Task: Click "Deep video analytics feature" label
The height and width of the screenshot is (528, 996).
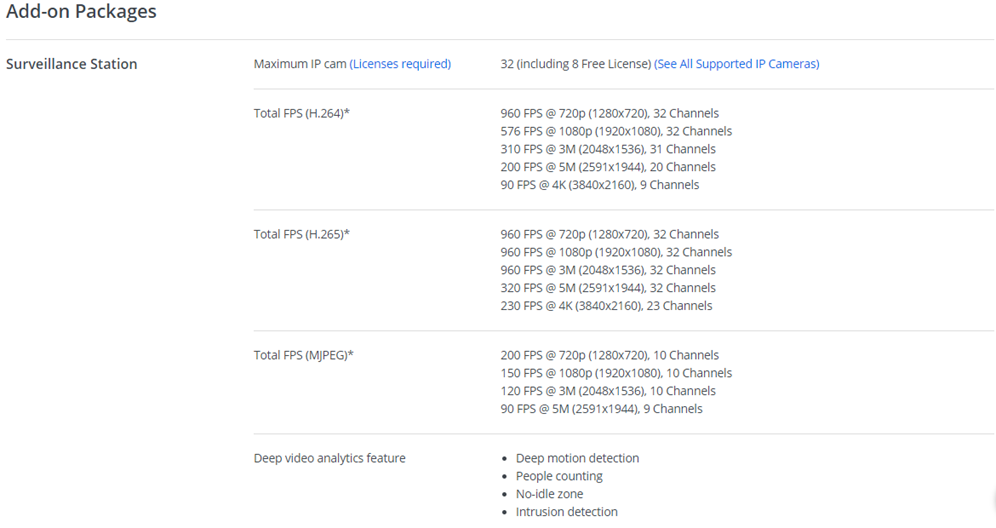Action: [330, 458]
